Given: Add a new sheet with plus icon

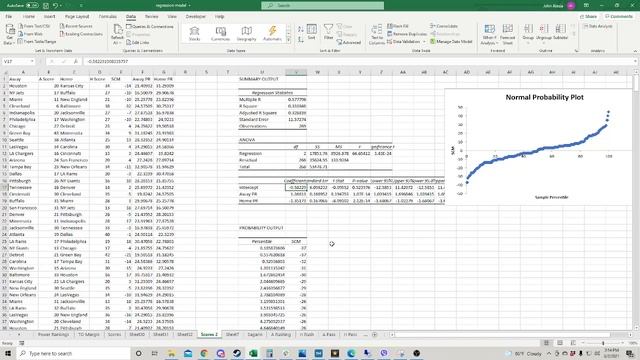Looking at the screenshot, I should [375, 334].
